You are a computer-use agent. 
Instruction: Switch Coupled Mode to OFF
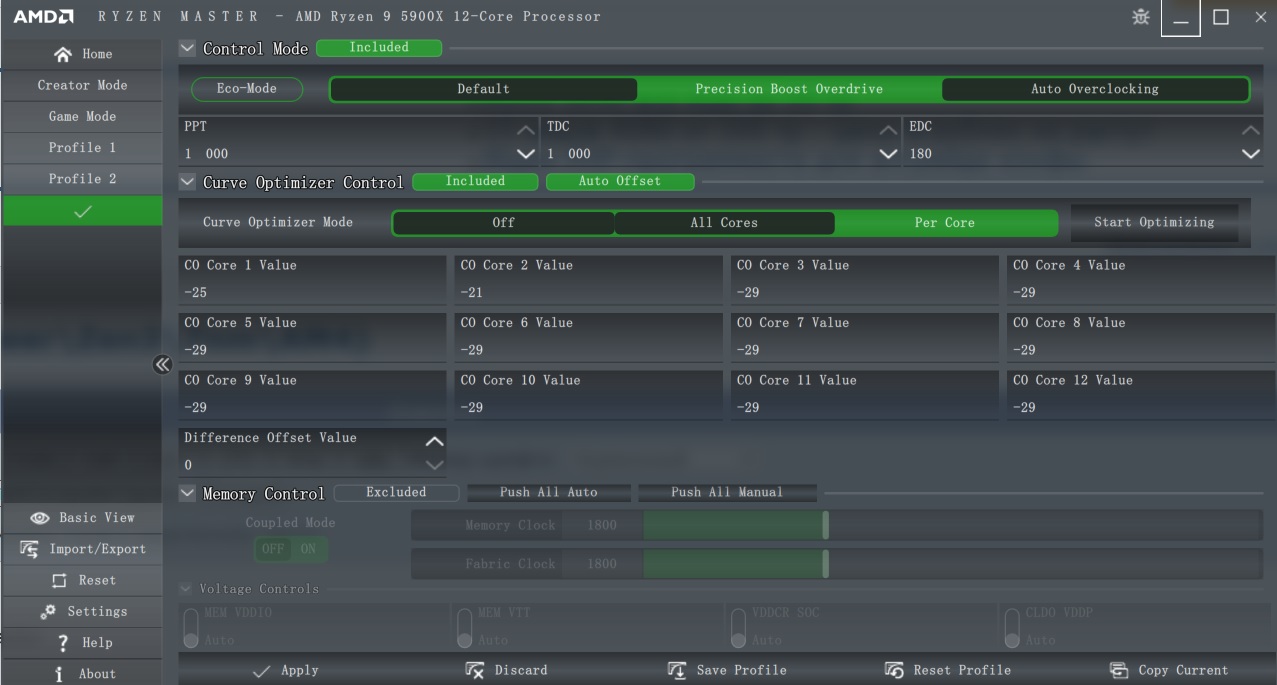point(272,549)
